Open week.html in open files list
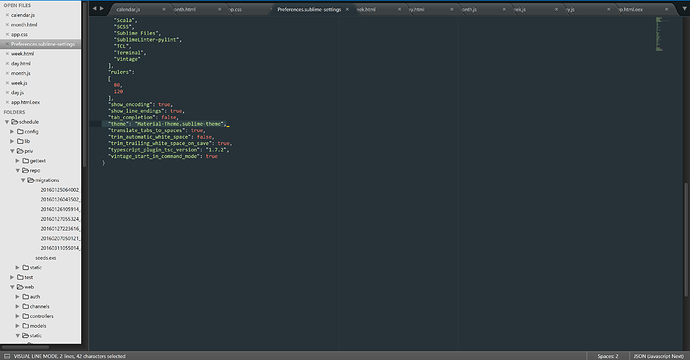This screenshot has height=360, width=690. pos(22,54)
